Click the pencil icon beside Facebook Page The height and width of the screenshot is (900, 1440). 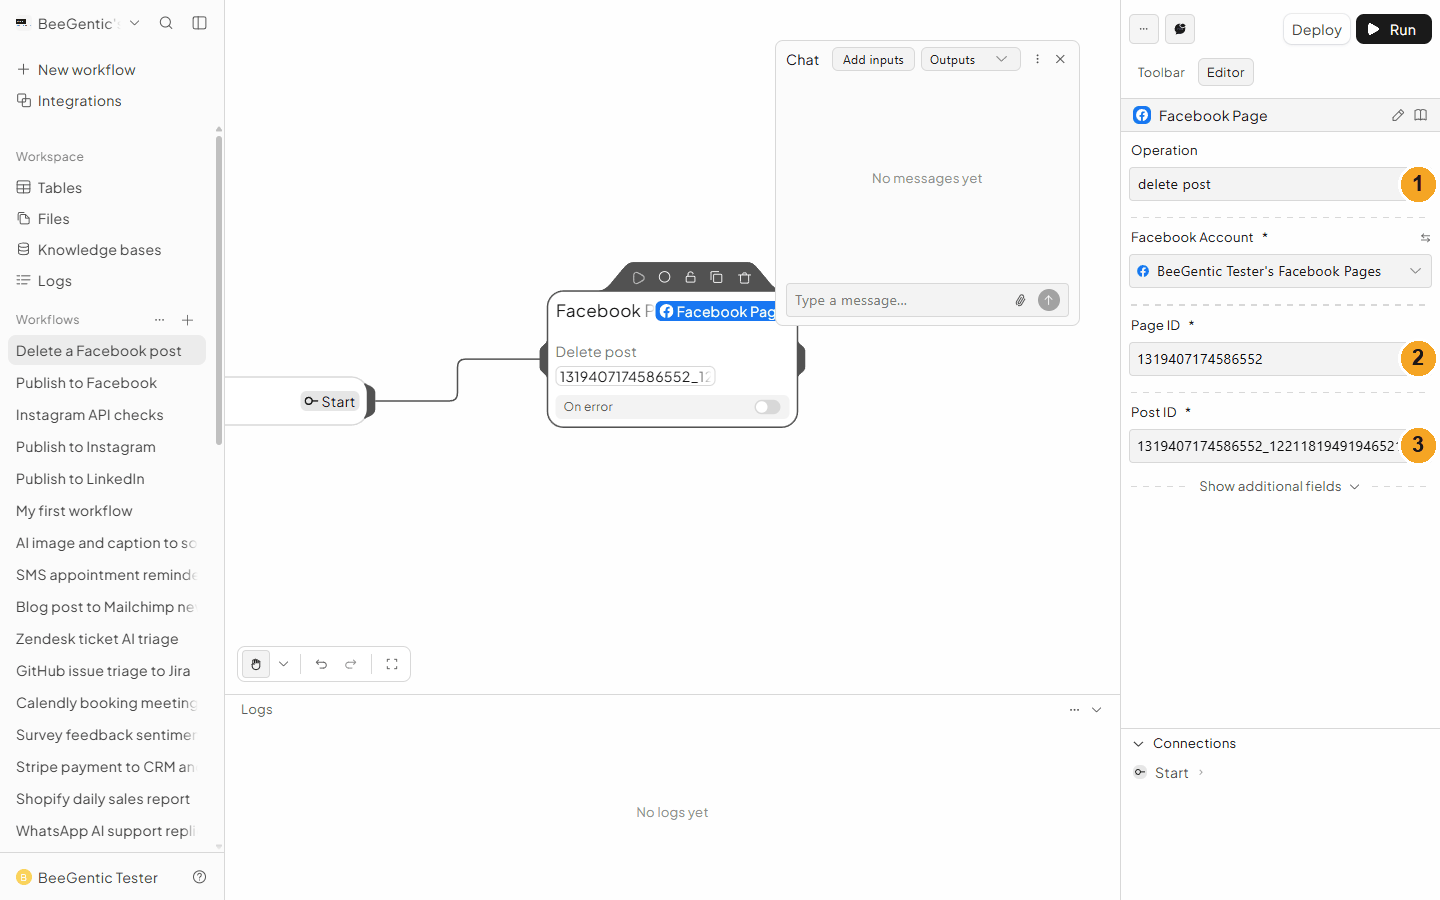1398,115
